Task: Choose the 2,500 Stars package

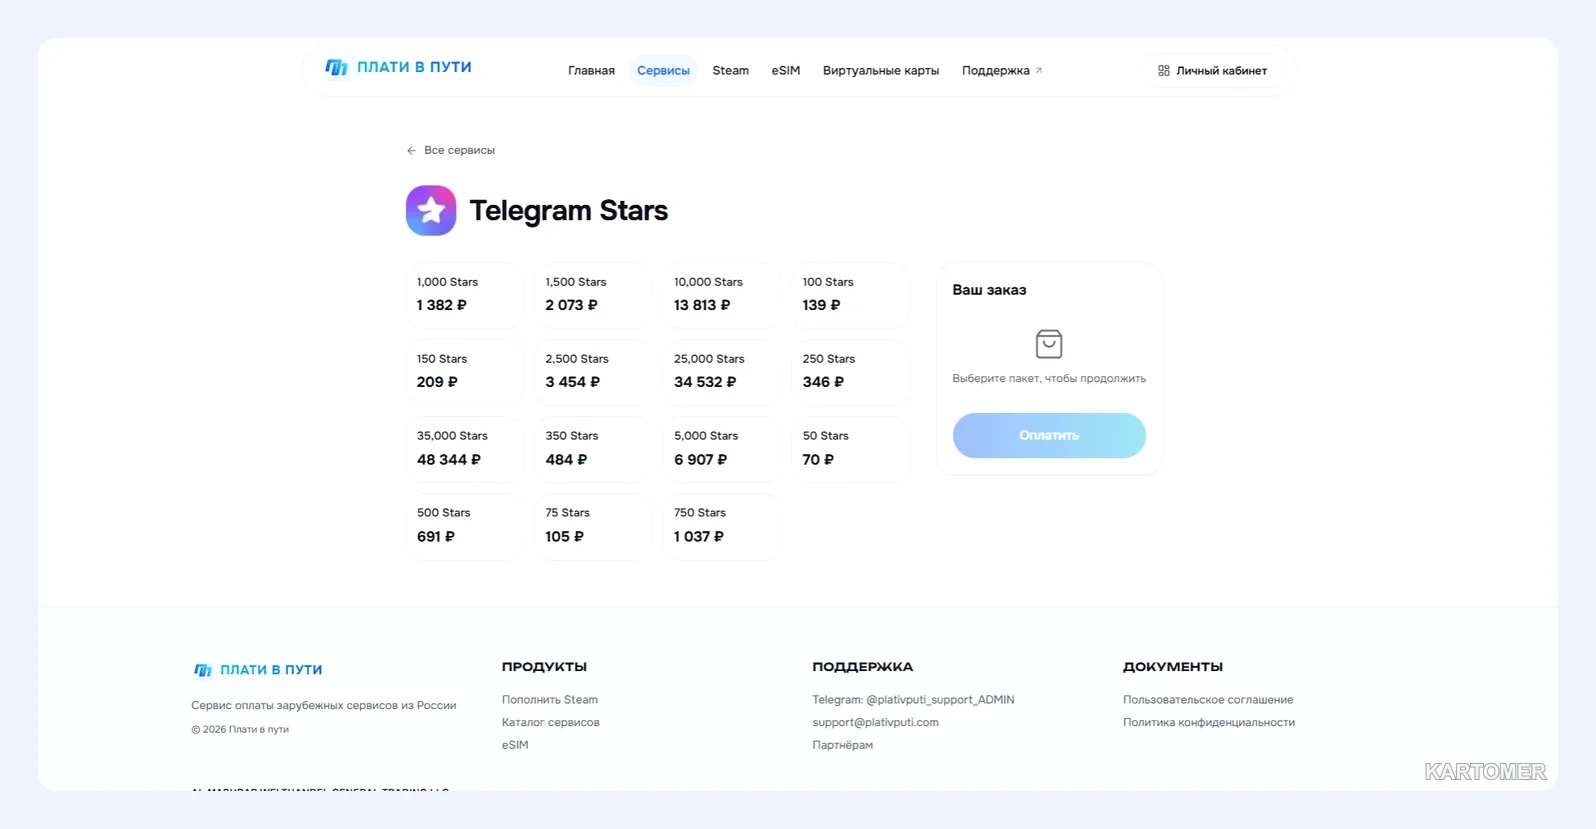Action: [592, 372]
